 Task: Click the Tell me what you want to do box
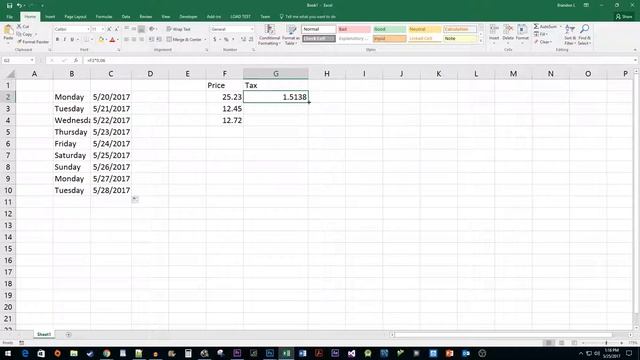click(308, 17)
